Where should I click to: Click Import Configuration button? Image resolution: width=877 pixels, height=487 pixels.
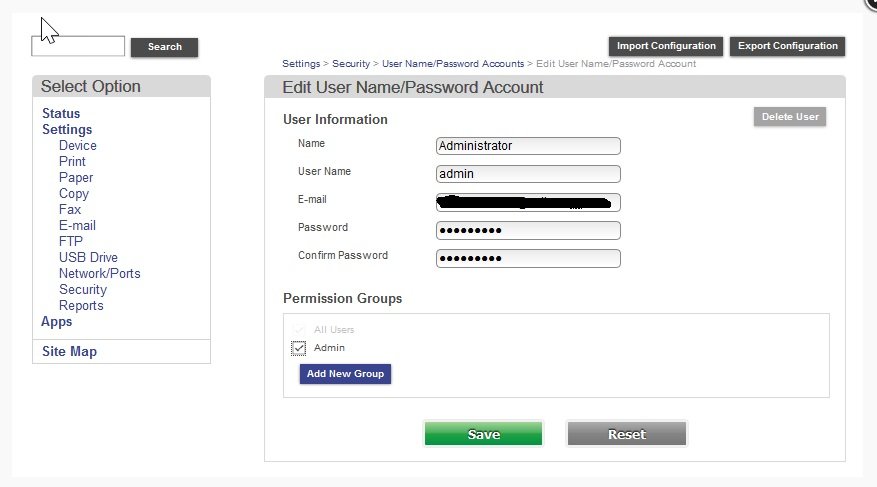(666, 46)
